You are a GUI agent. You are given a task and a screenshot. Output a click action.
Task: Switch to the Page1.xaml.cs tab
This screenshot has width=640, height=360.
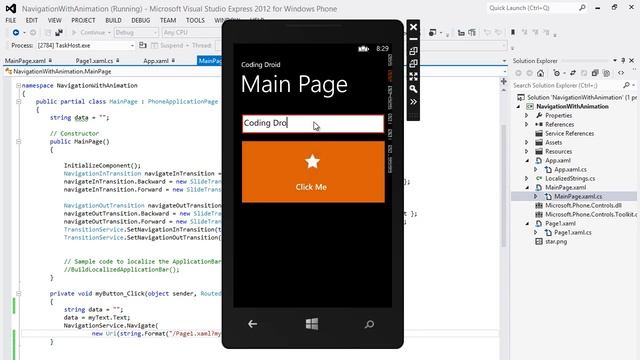coord(94,60)
